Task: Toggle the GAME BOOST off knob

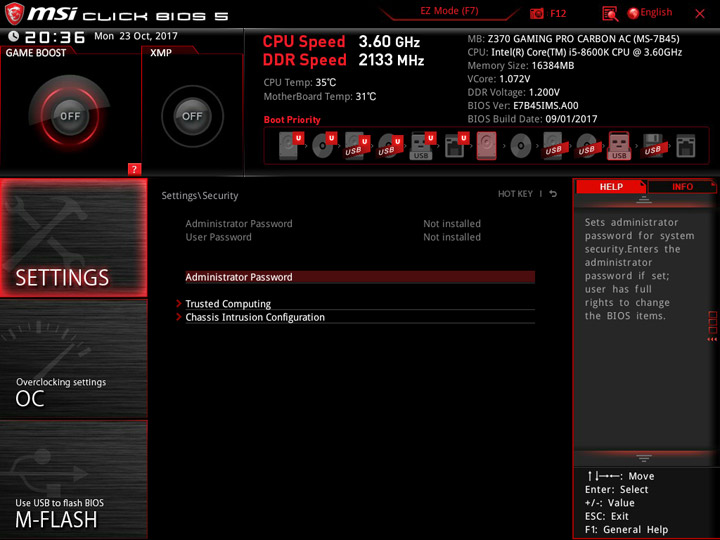Action: 70,116
